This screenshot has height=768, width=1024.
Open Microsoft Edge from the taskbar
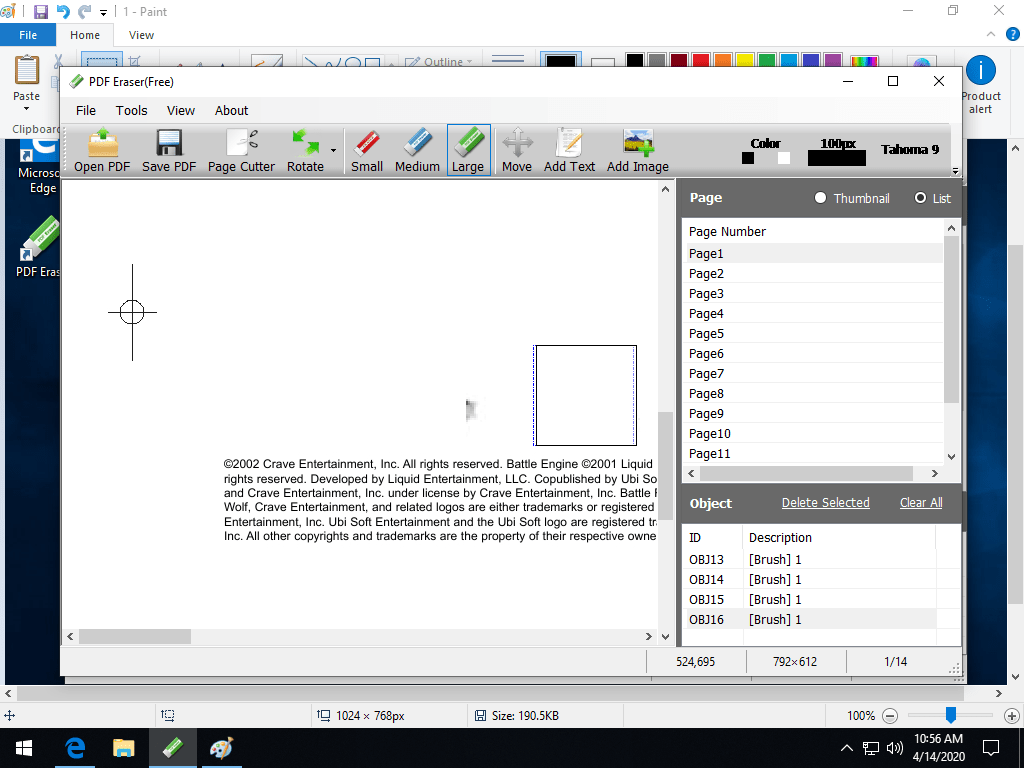tap(75, 748)
